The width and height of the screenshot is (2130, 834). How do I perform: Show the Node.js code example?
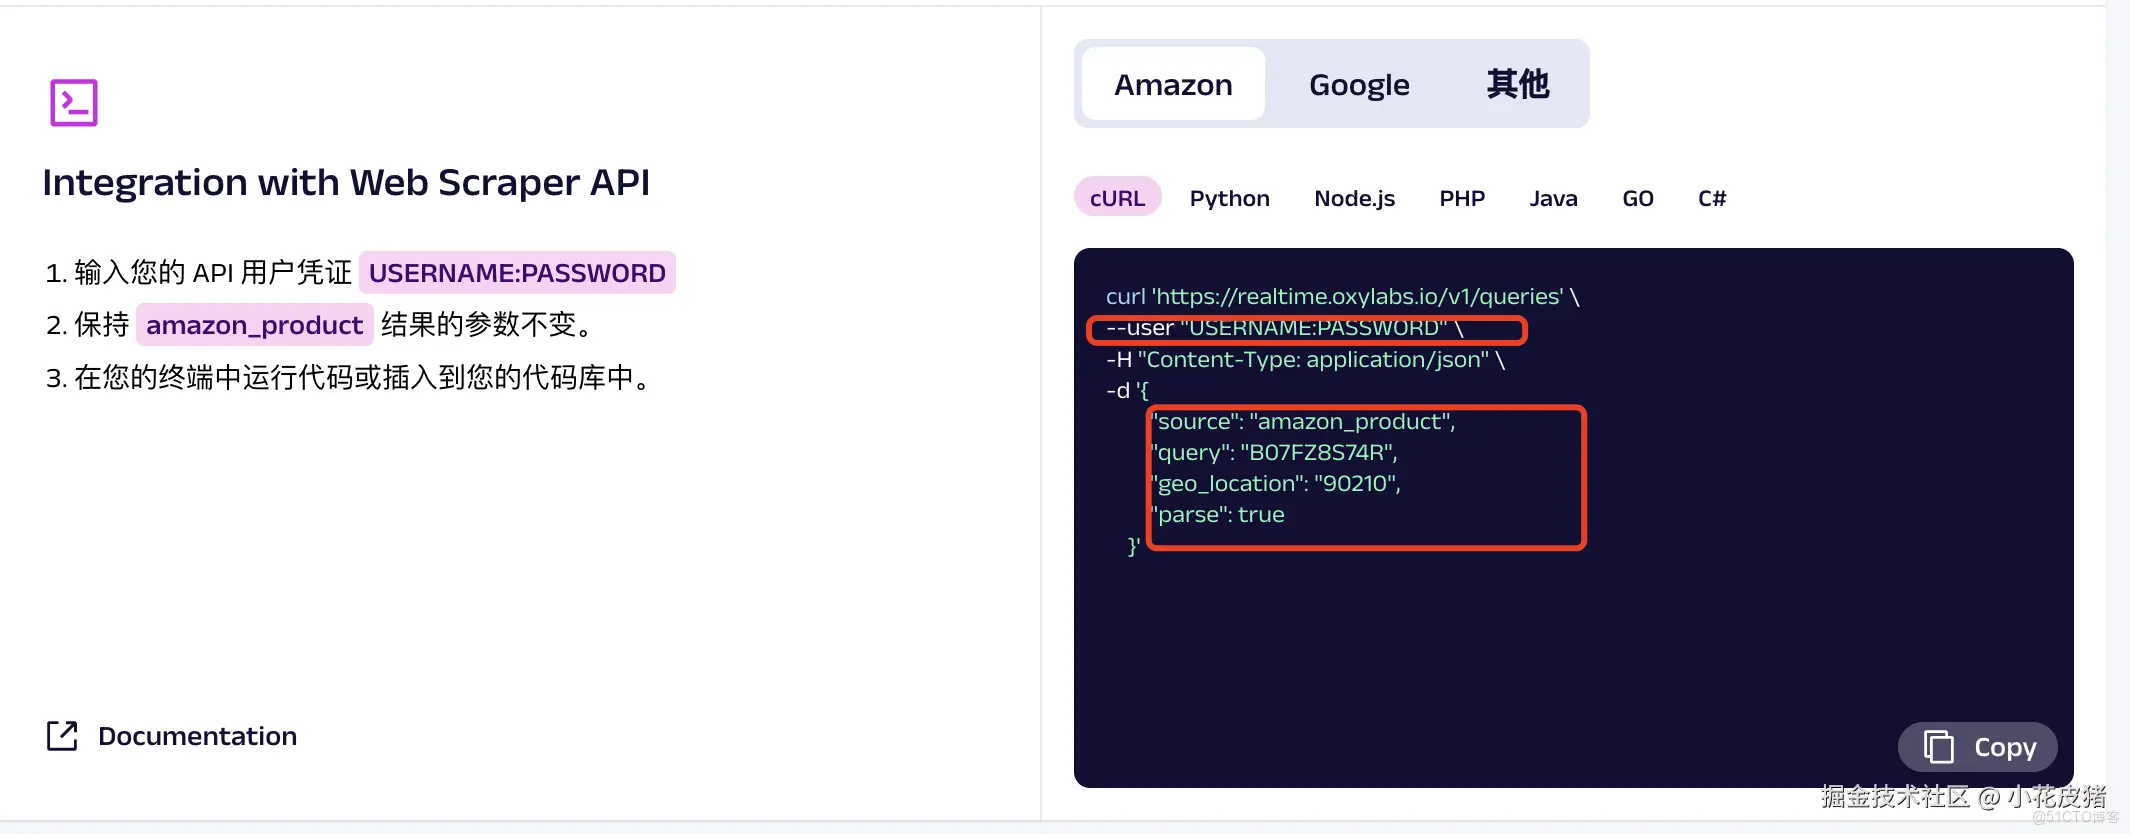point(1354,198)
